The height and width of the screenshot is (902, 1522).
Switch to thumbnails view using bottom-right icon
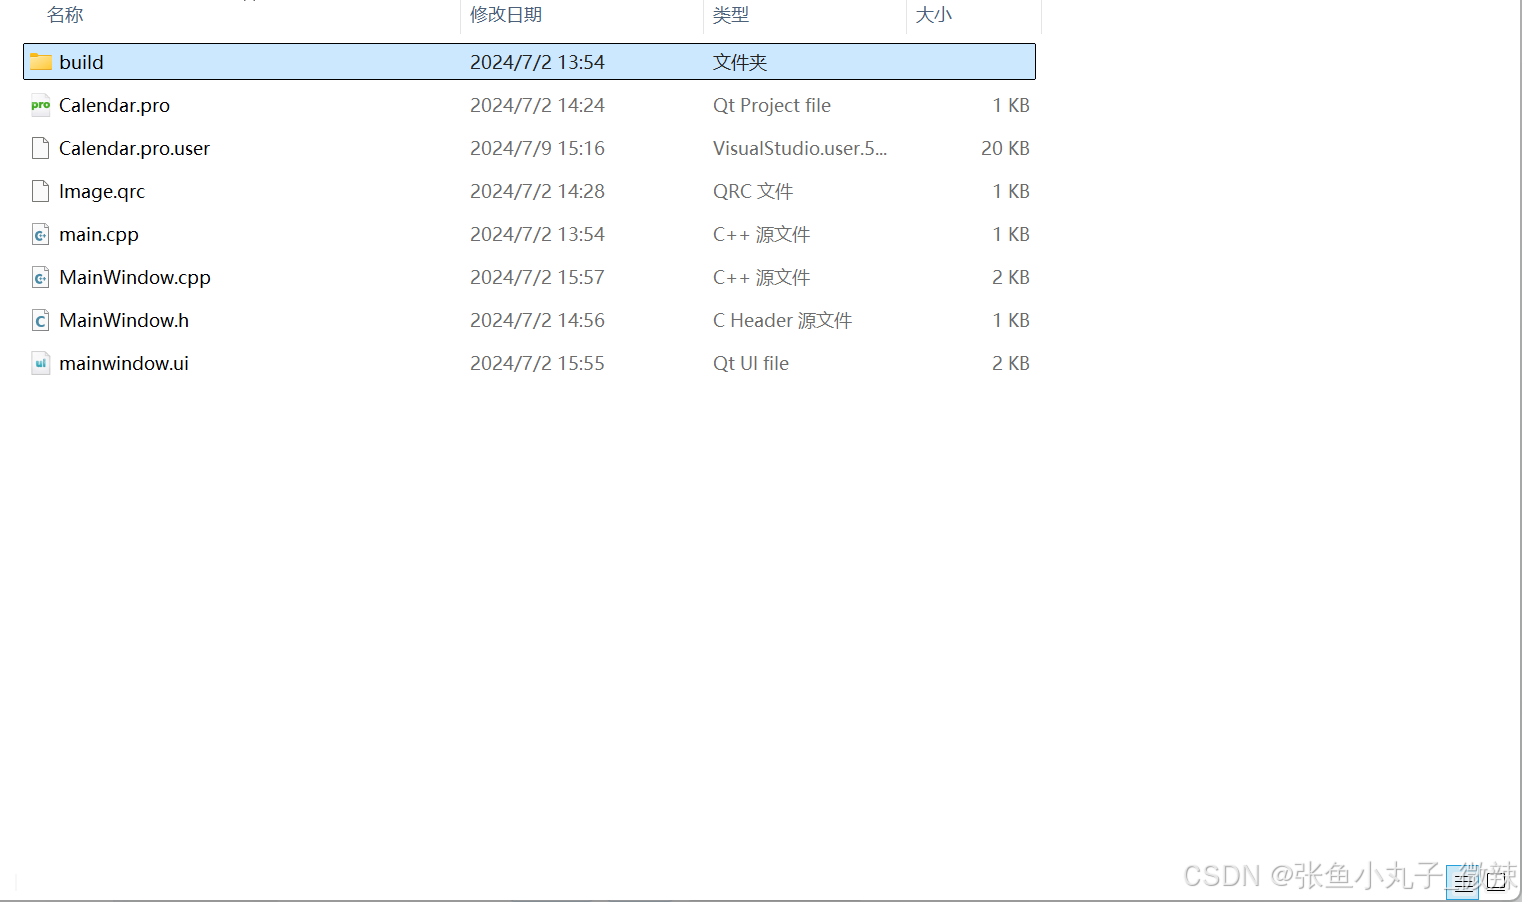(x=1496, y=882)
